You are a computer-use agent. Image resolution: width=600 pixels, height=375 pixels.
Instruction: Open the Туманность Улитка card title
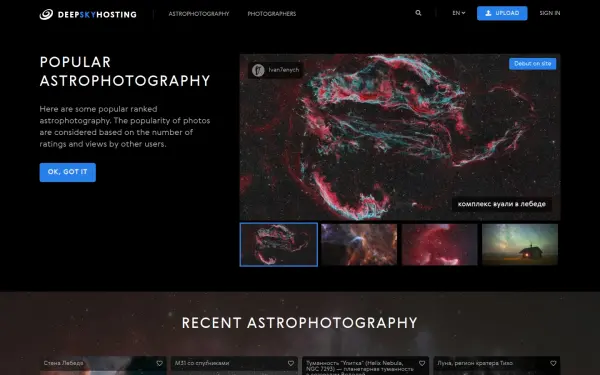point(360,367)
